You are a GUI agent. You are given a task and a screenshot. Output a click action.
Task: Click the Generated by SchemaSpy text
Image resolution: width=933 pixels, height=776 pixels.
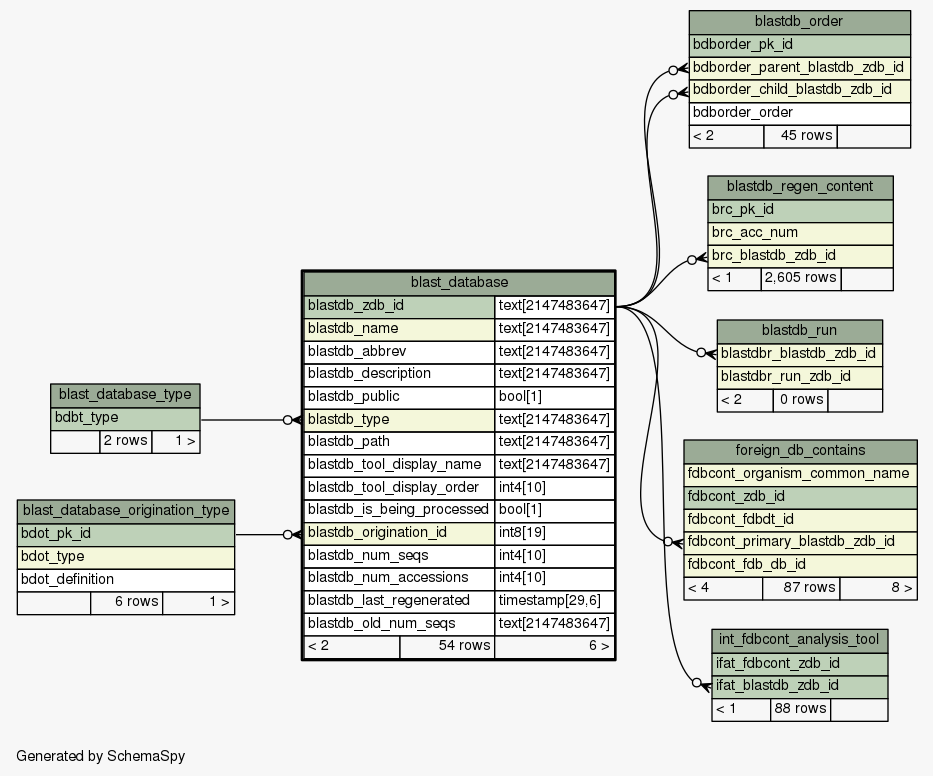click(x=101, y=756)
